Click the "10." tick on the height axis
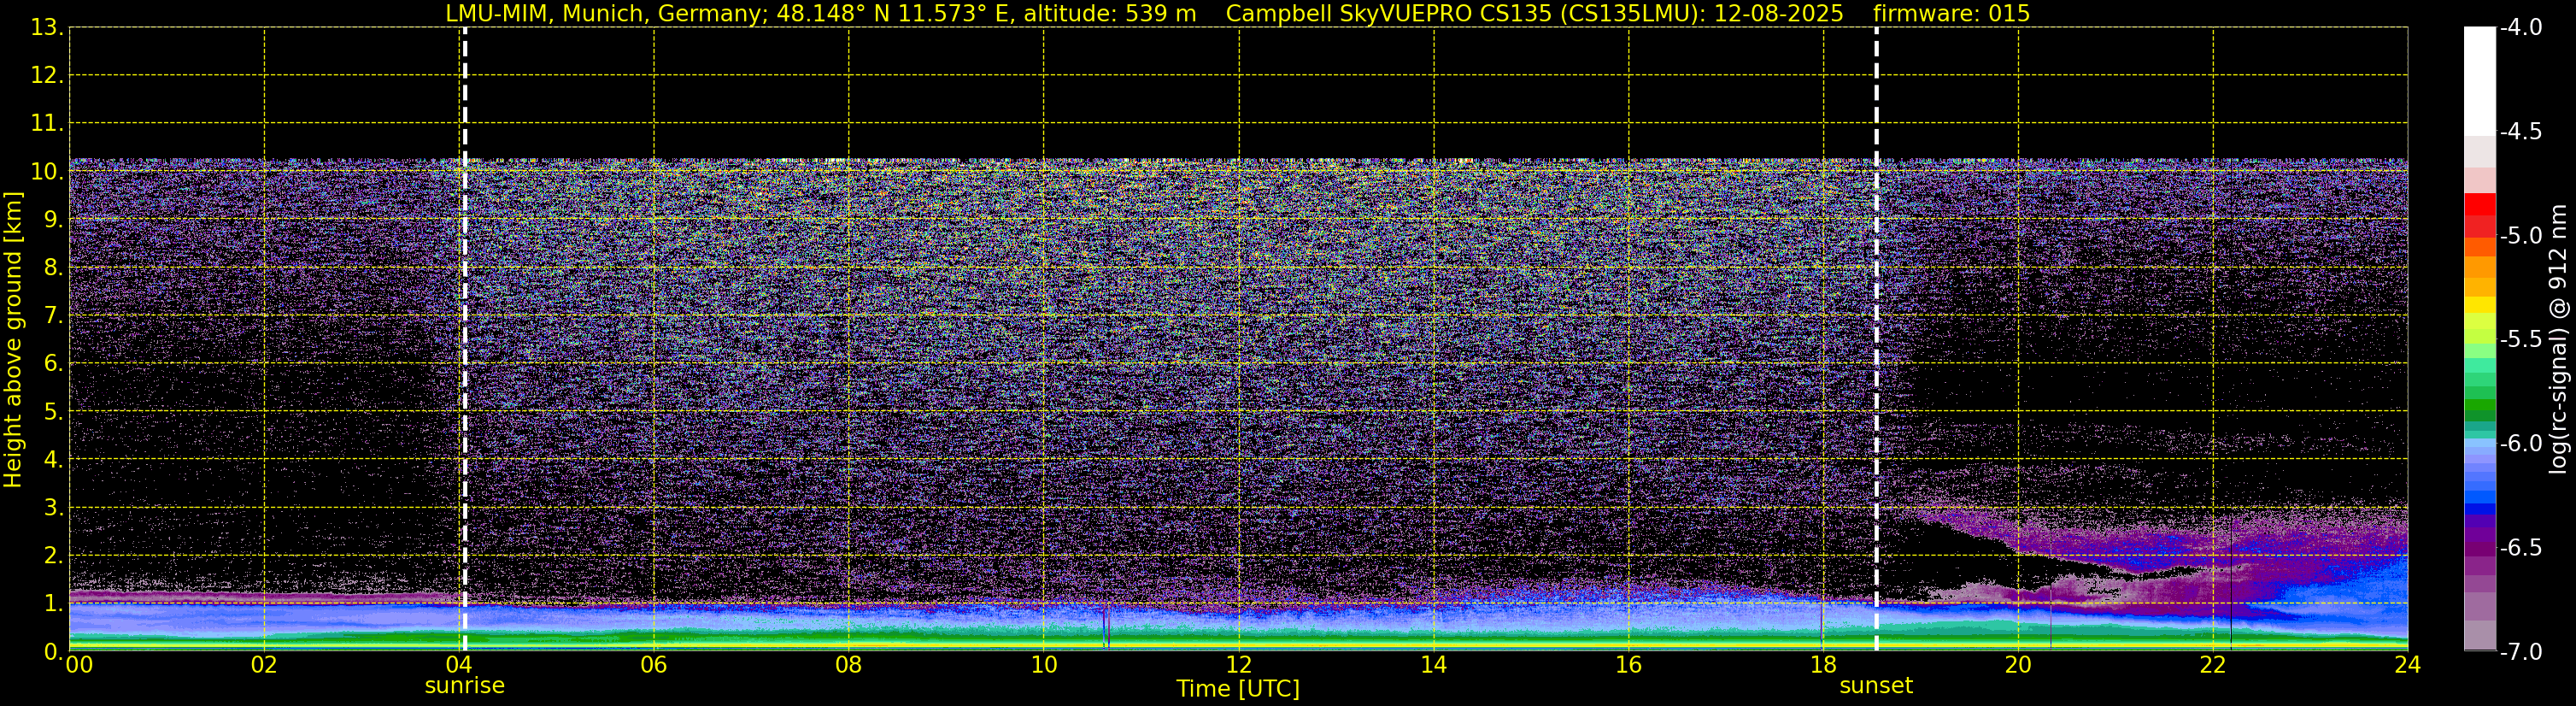 (x=46, y=171)
